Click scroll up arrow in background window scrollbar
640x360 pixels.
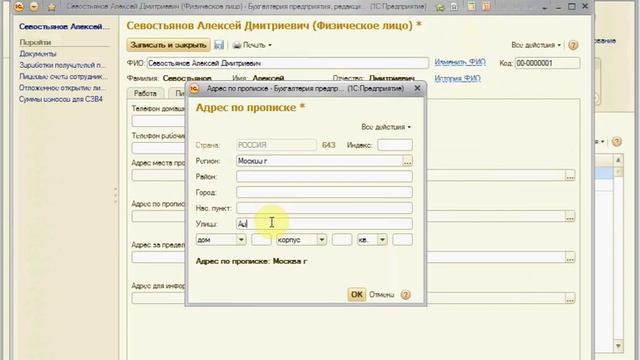click(618, 160)
